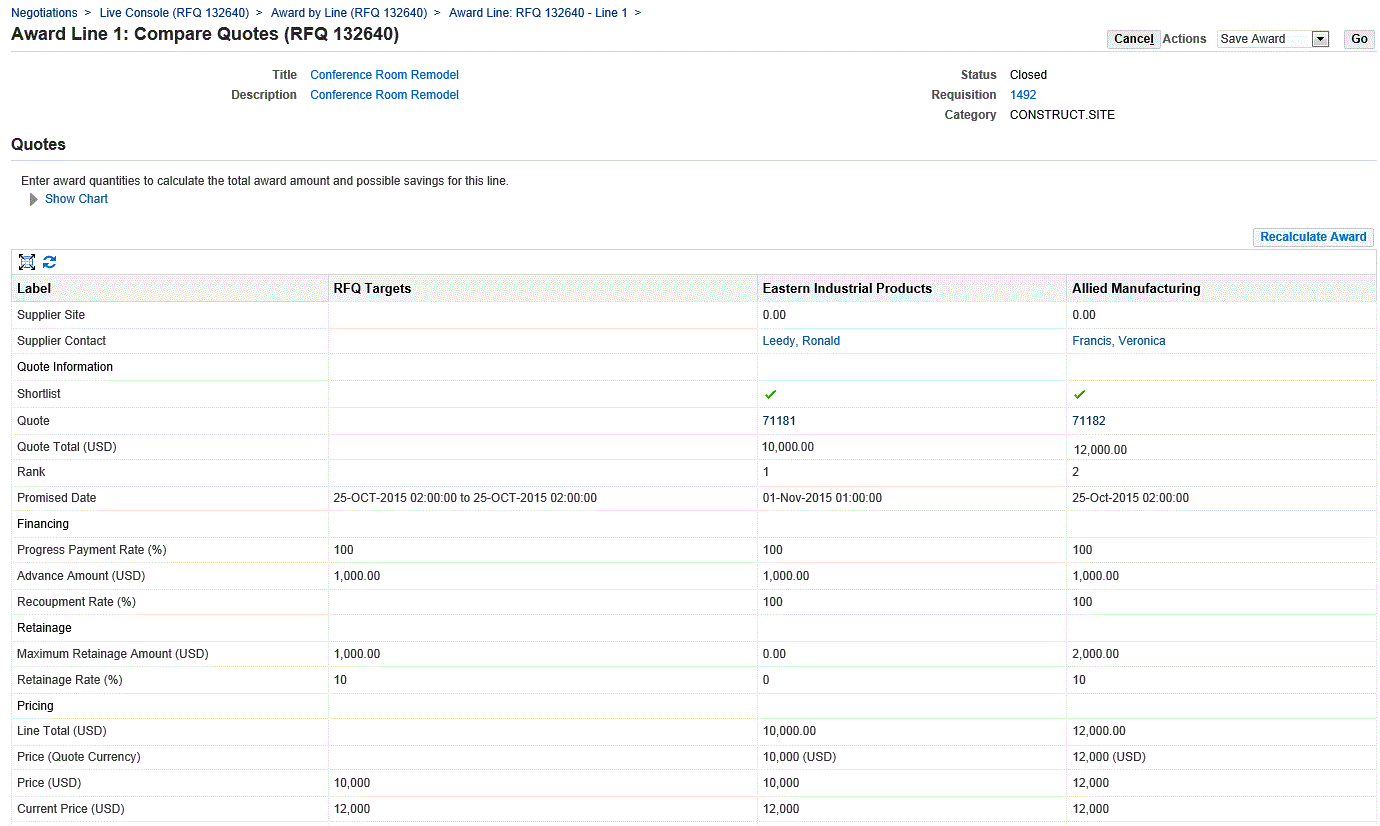Image resolution: width=1380 pixels, height=826 pixels.
Task: Open supplier contact Francis, Veronica
Action: (1119, 341)
